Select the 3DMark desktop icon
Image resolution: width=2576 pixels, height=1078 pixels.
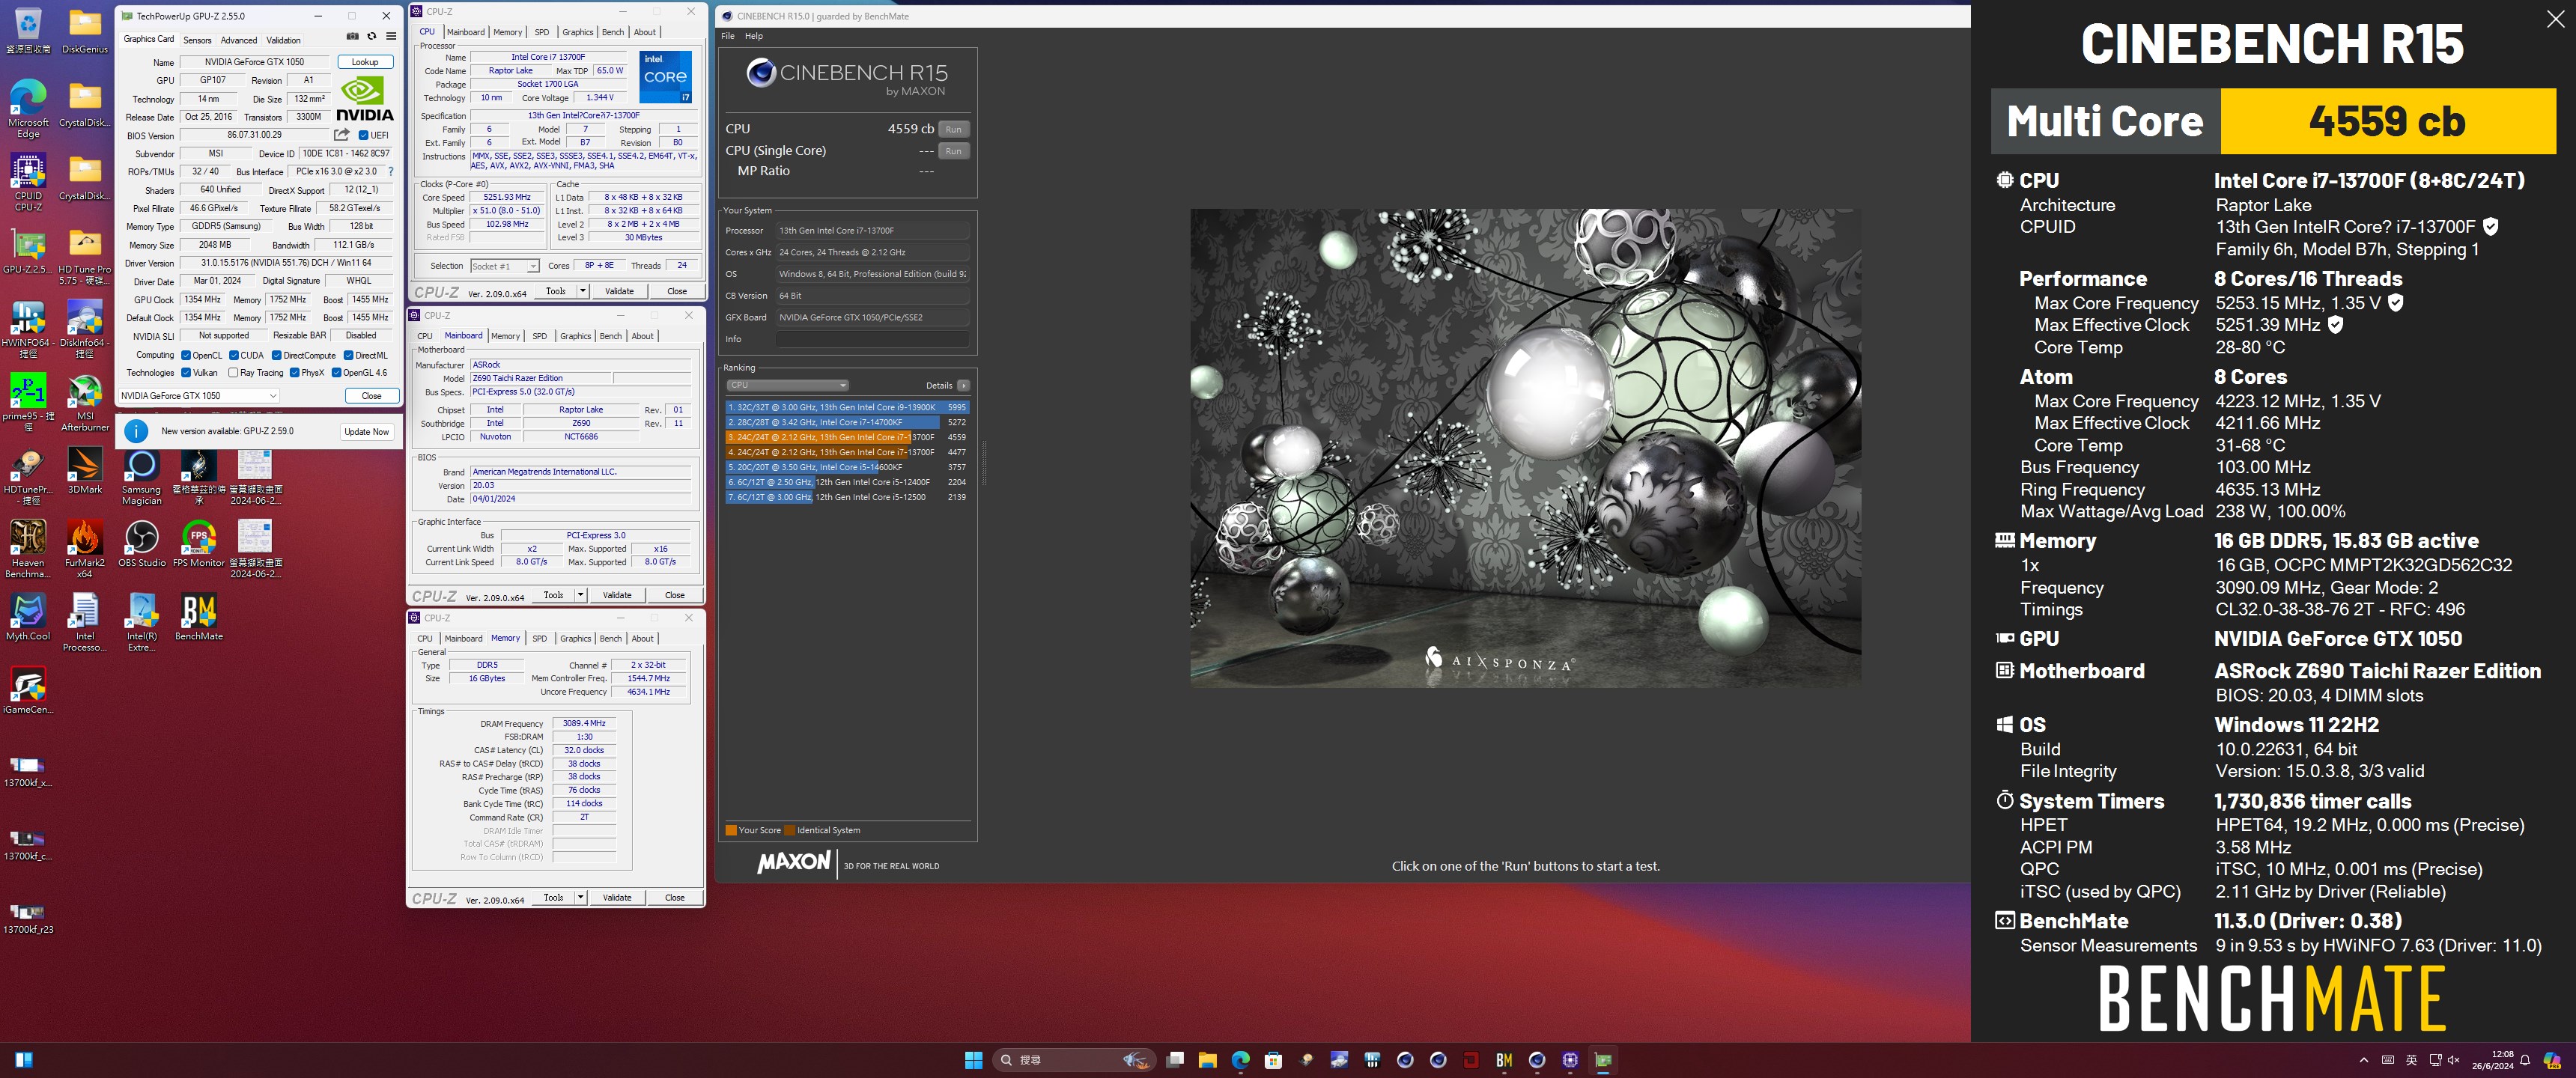[x=85, y=471]
